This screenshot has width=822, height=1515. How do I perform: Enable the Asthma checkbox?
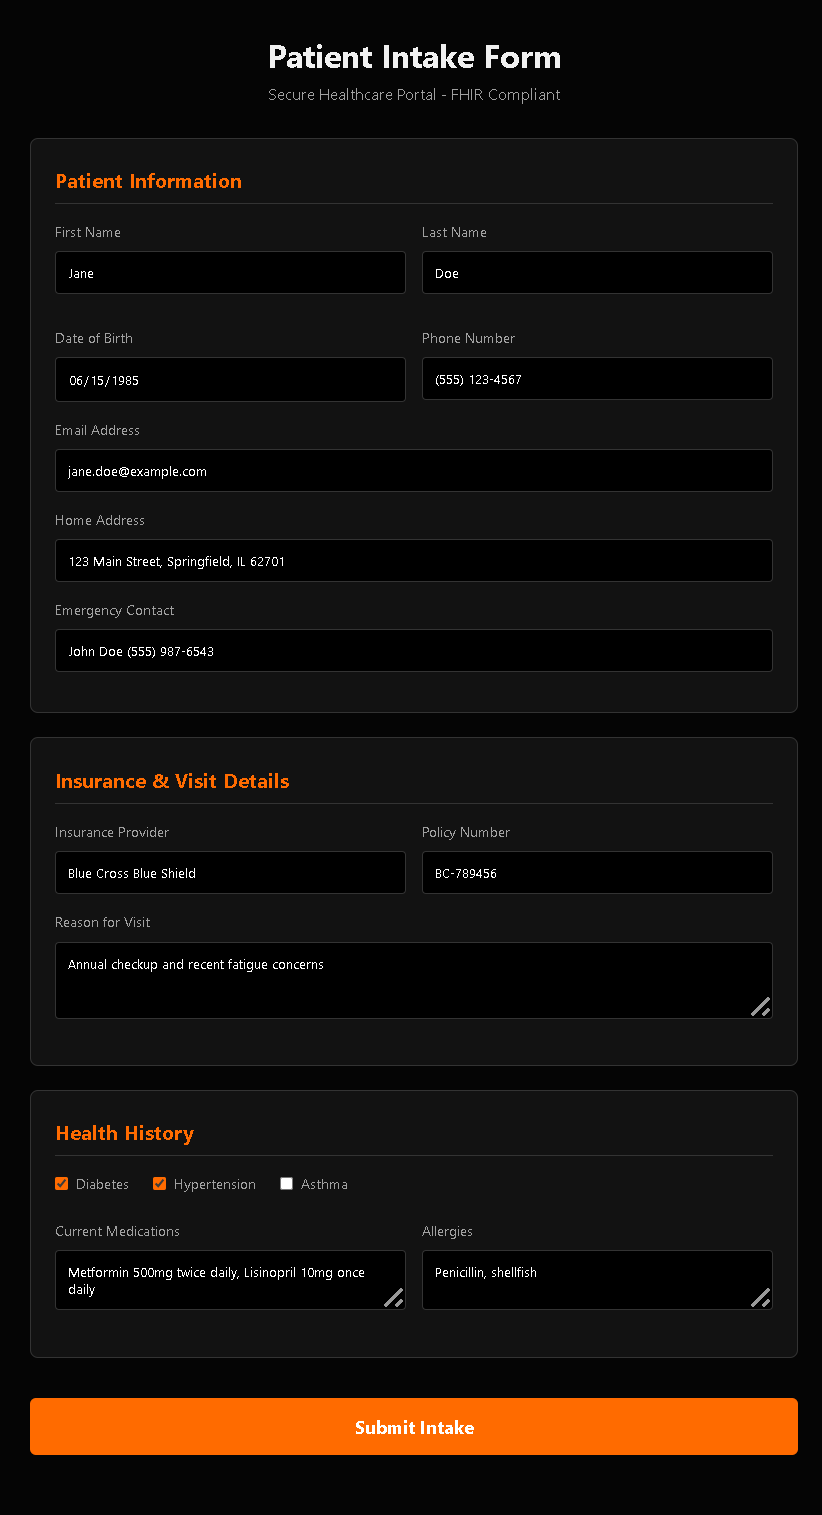[x=286, y=1183]
